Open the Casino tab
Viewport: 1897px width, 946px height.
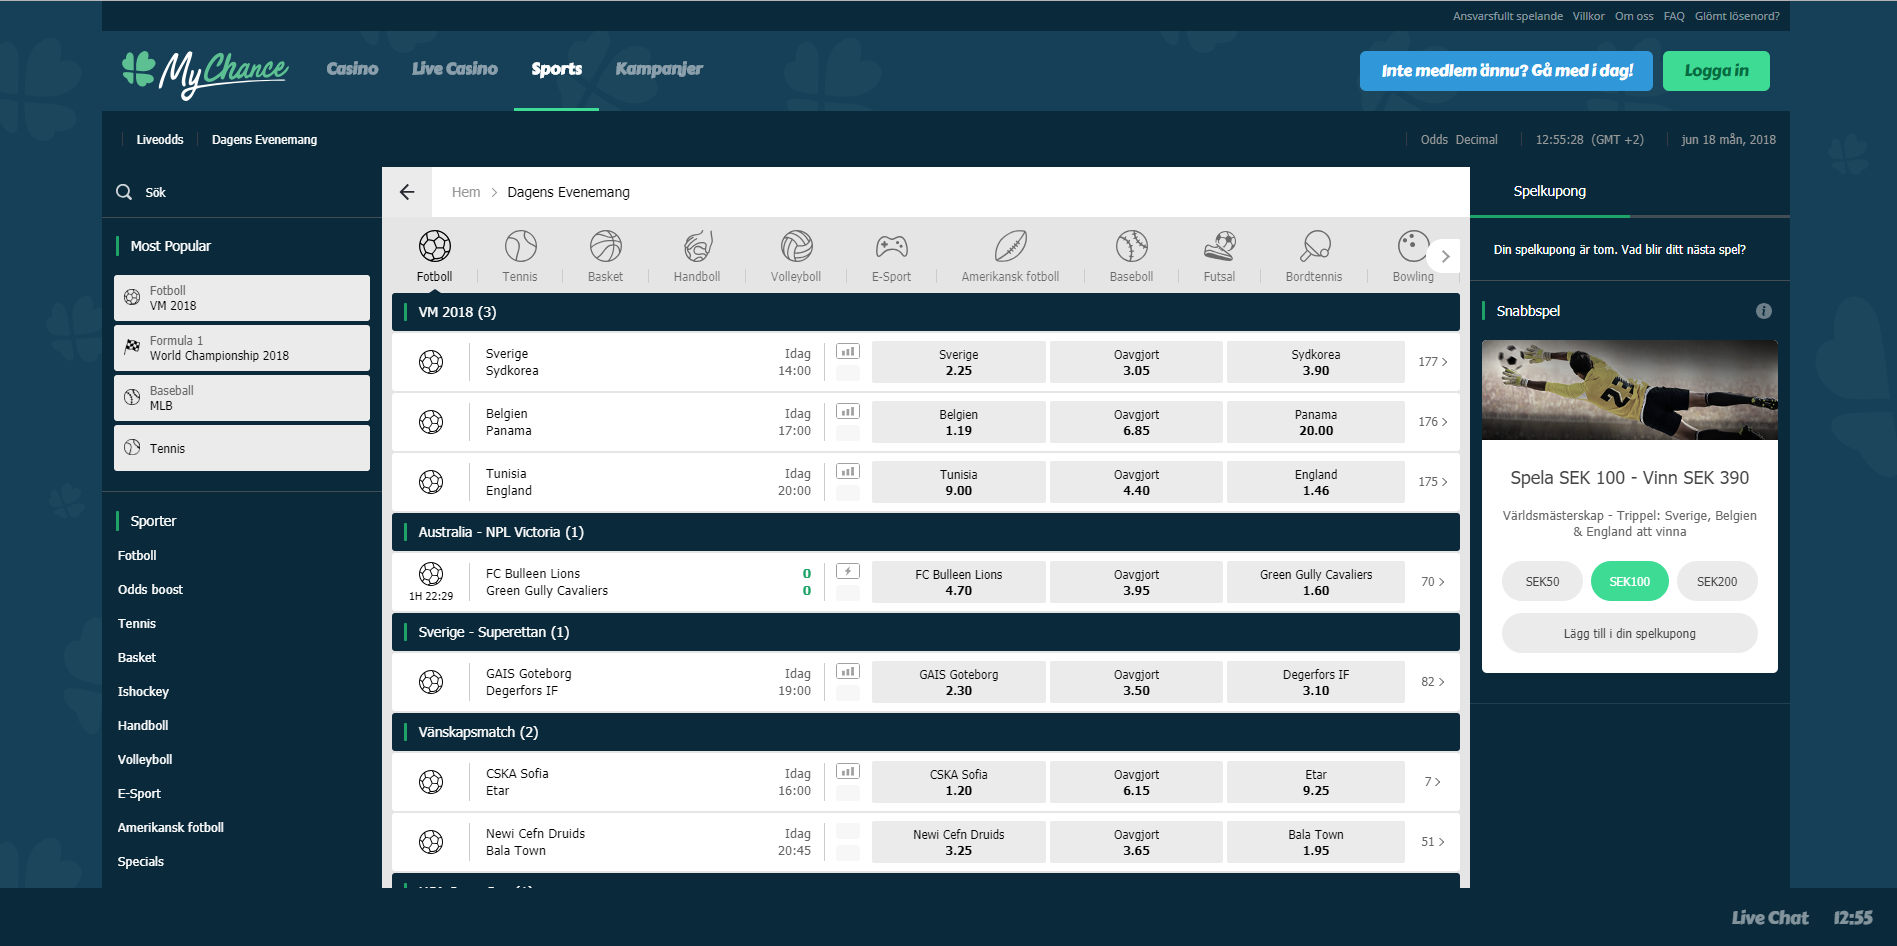[x=352, y=69]
